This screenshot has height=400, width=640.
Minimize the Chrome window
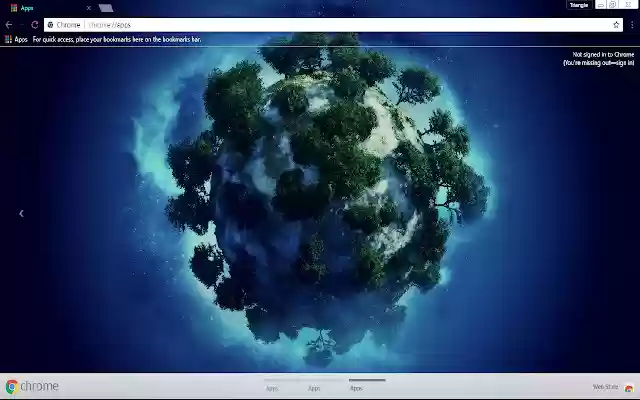[600, 5]
